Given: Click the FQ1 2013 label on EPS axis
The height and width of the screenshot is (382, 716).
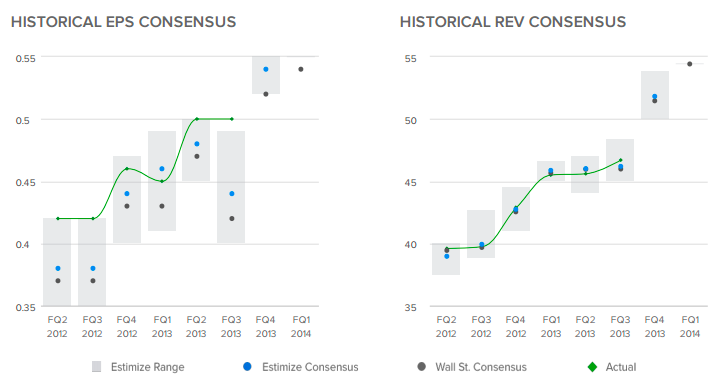Looking at the screenshot, I should coord(162,327).
